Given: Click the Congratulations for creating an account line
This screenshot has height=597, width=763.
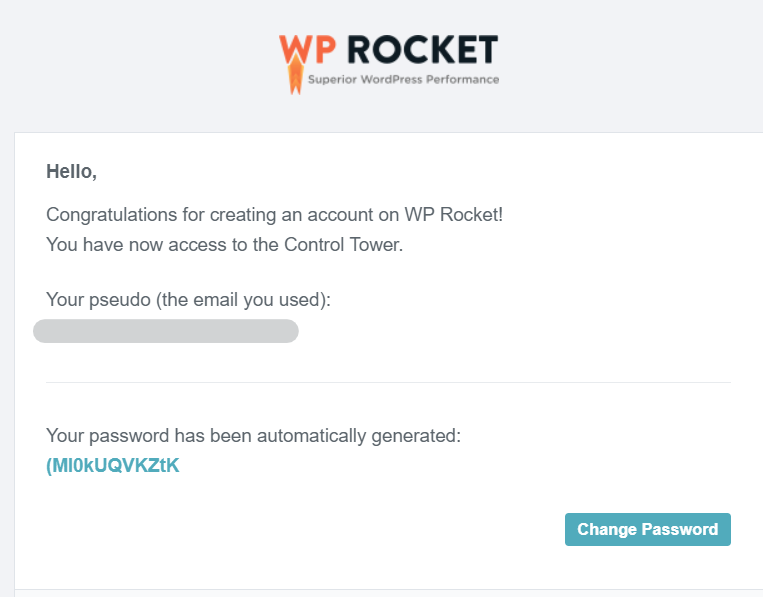Looking at the screenshot, I should click(274, 215).
